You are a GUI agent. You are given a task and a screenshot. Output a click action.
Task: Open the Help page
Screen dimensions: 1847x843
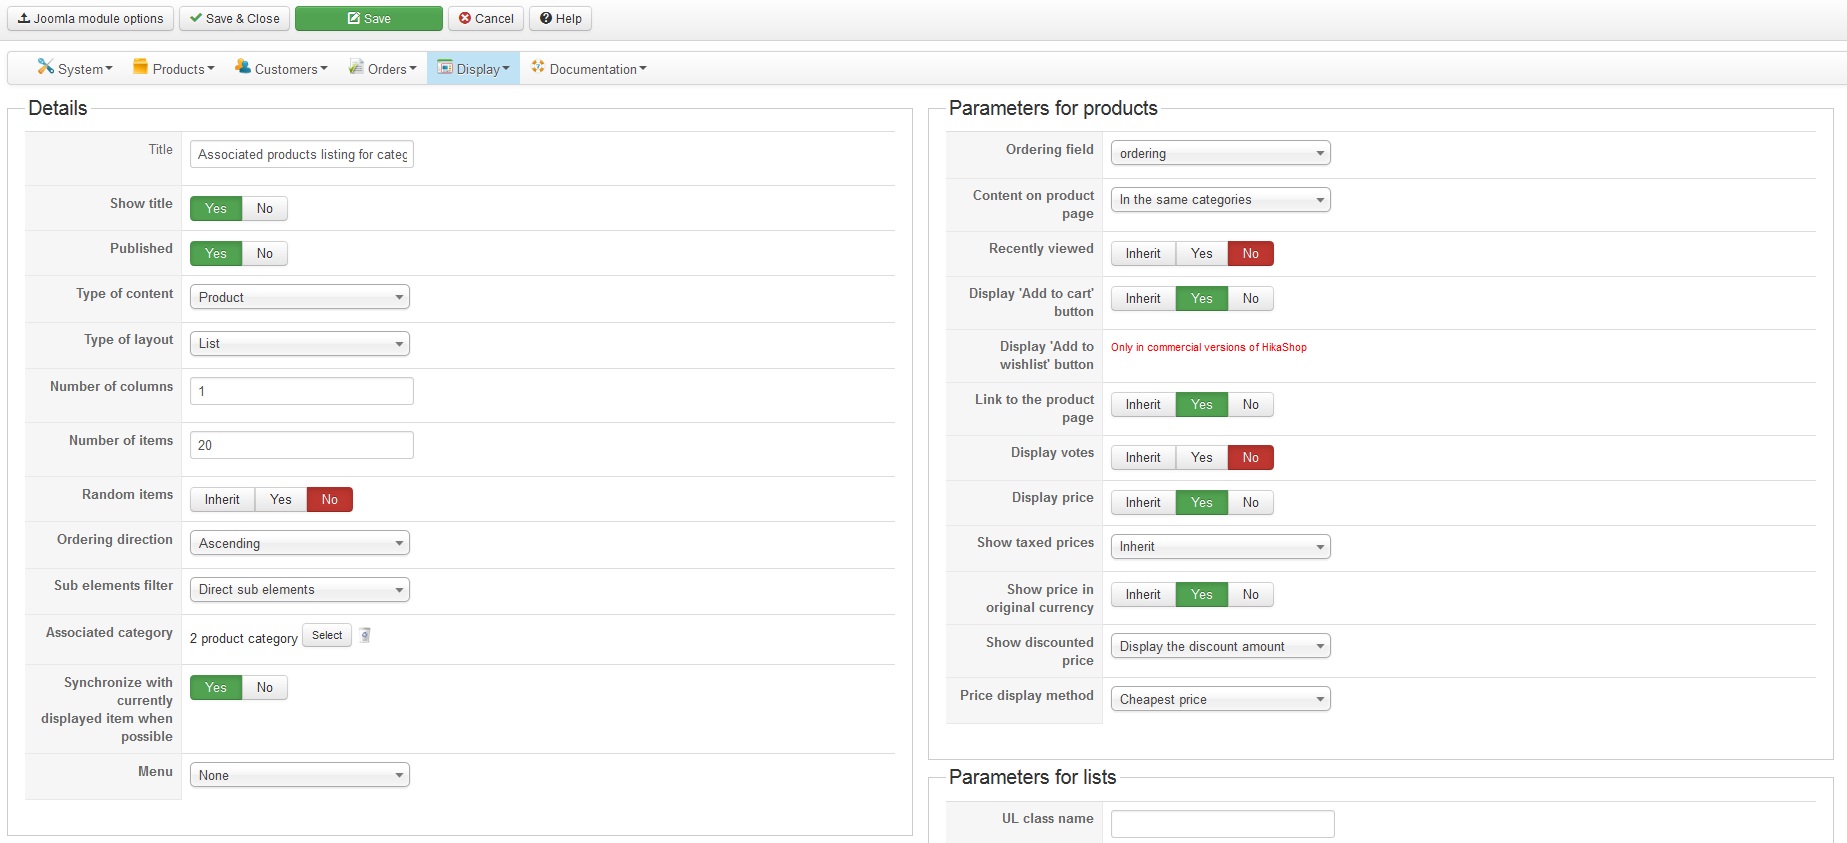(x=561, y=19)
